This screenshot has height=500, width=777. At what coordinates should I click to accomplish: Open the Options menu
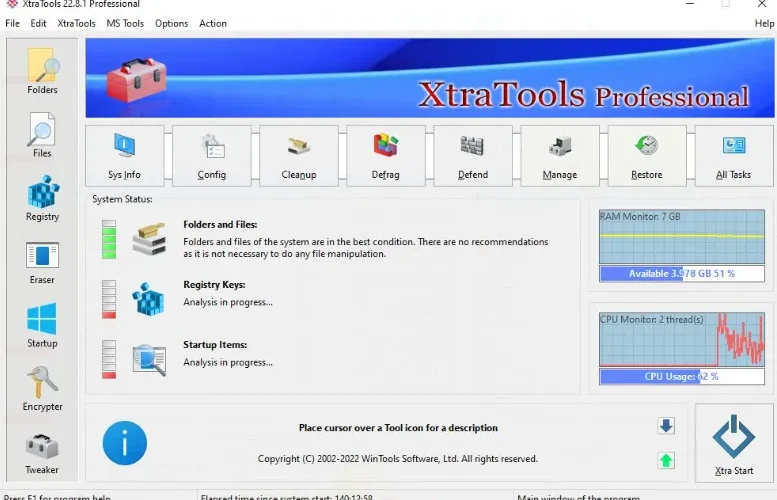click(x=171, y=23)
